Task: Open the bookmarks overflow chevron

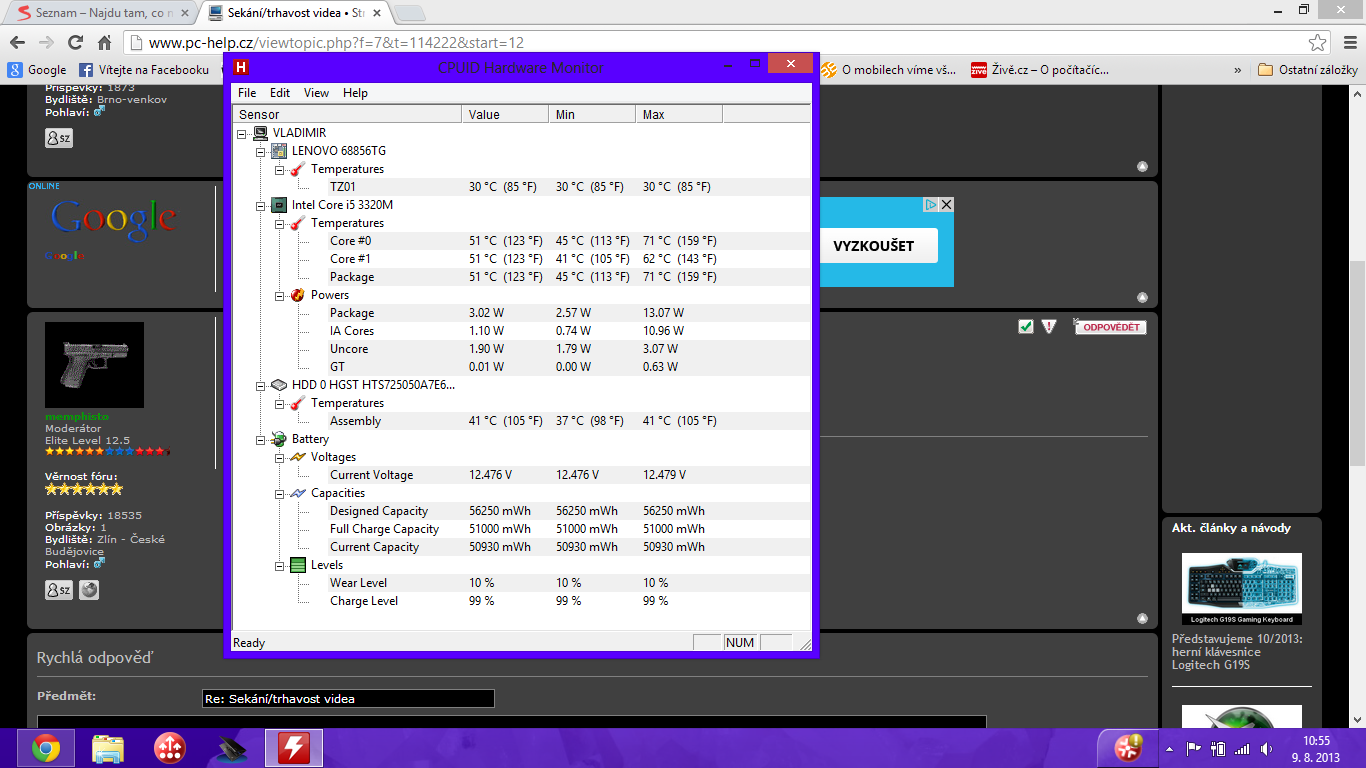Action: (1238, 70)
